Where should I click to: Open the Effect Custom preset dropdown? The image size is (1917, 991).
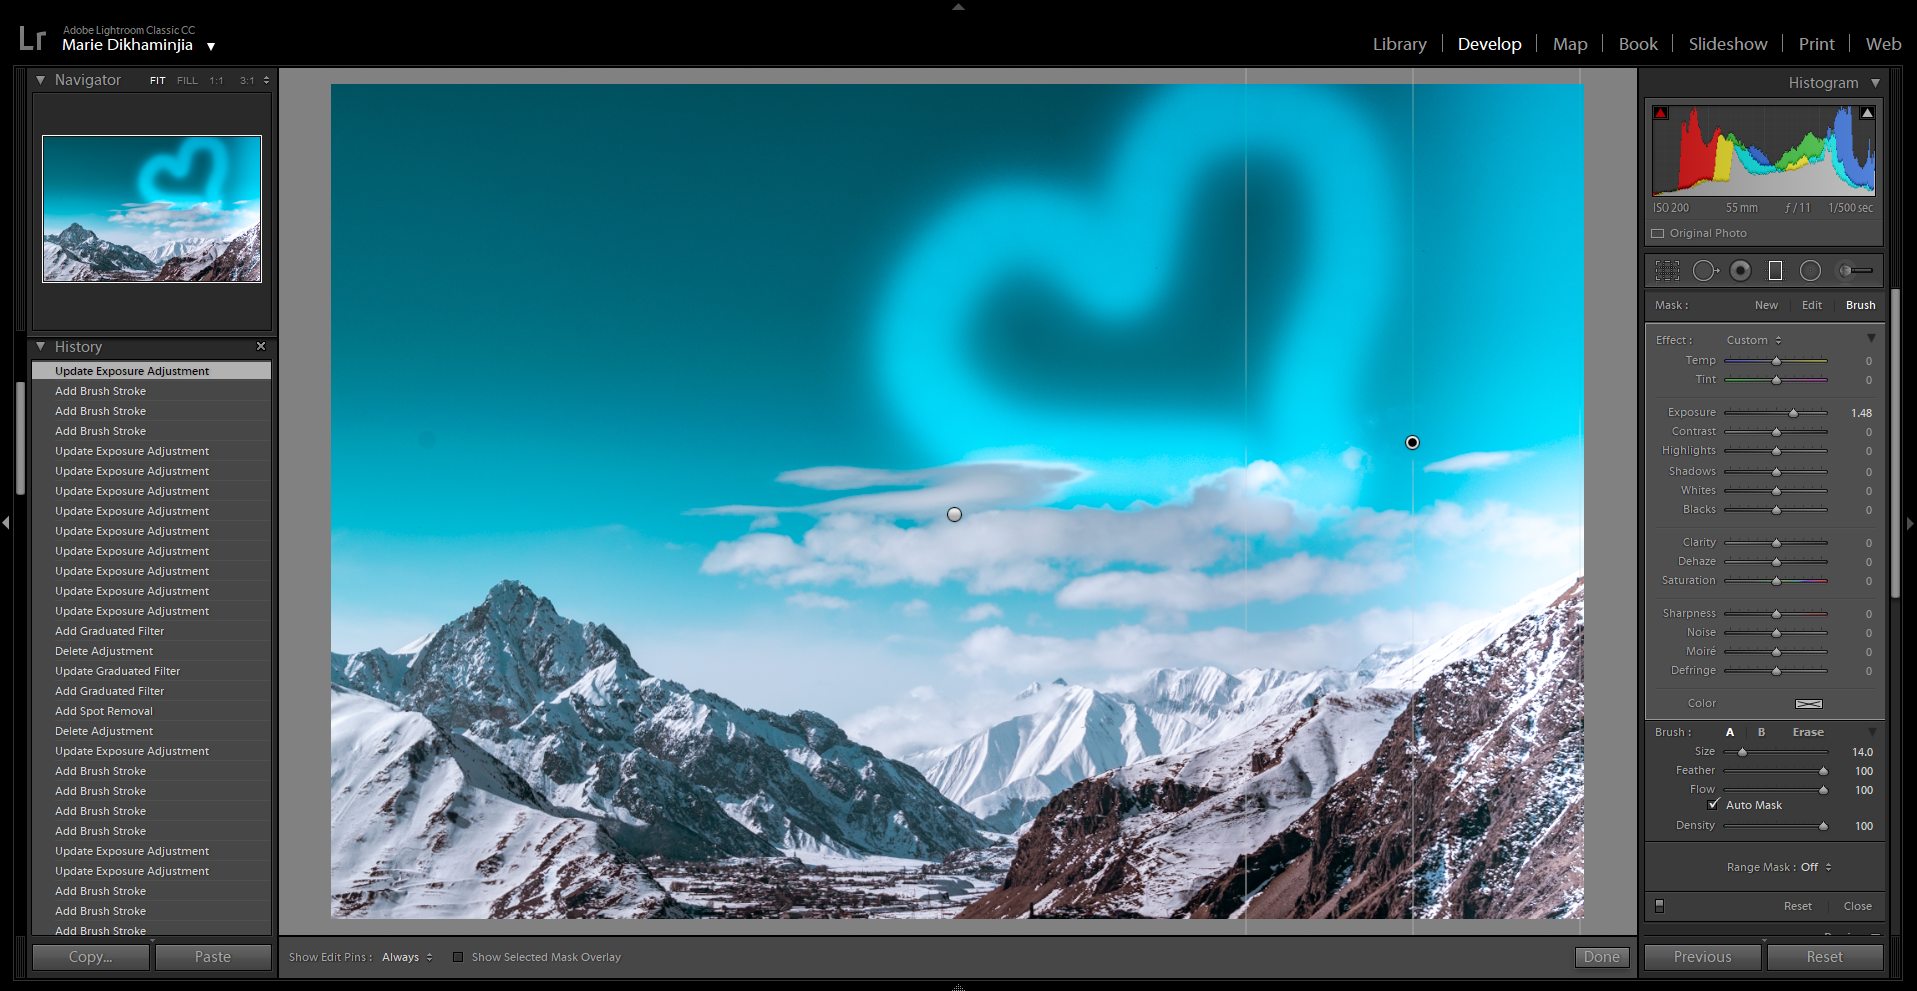(1754, 340)
